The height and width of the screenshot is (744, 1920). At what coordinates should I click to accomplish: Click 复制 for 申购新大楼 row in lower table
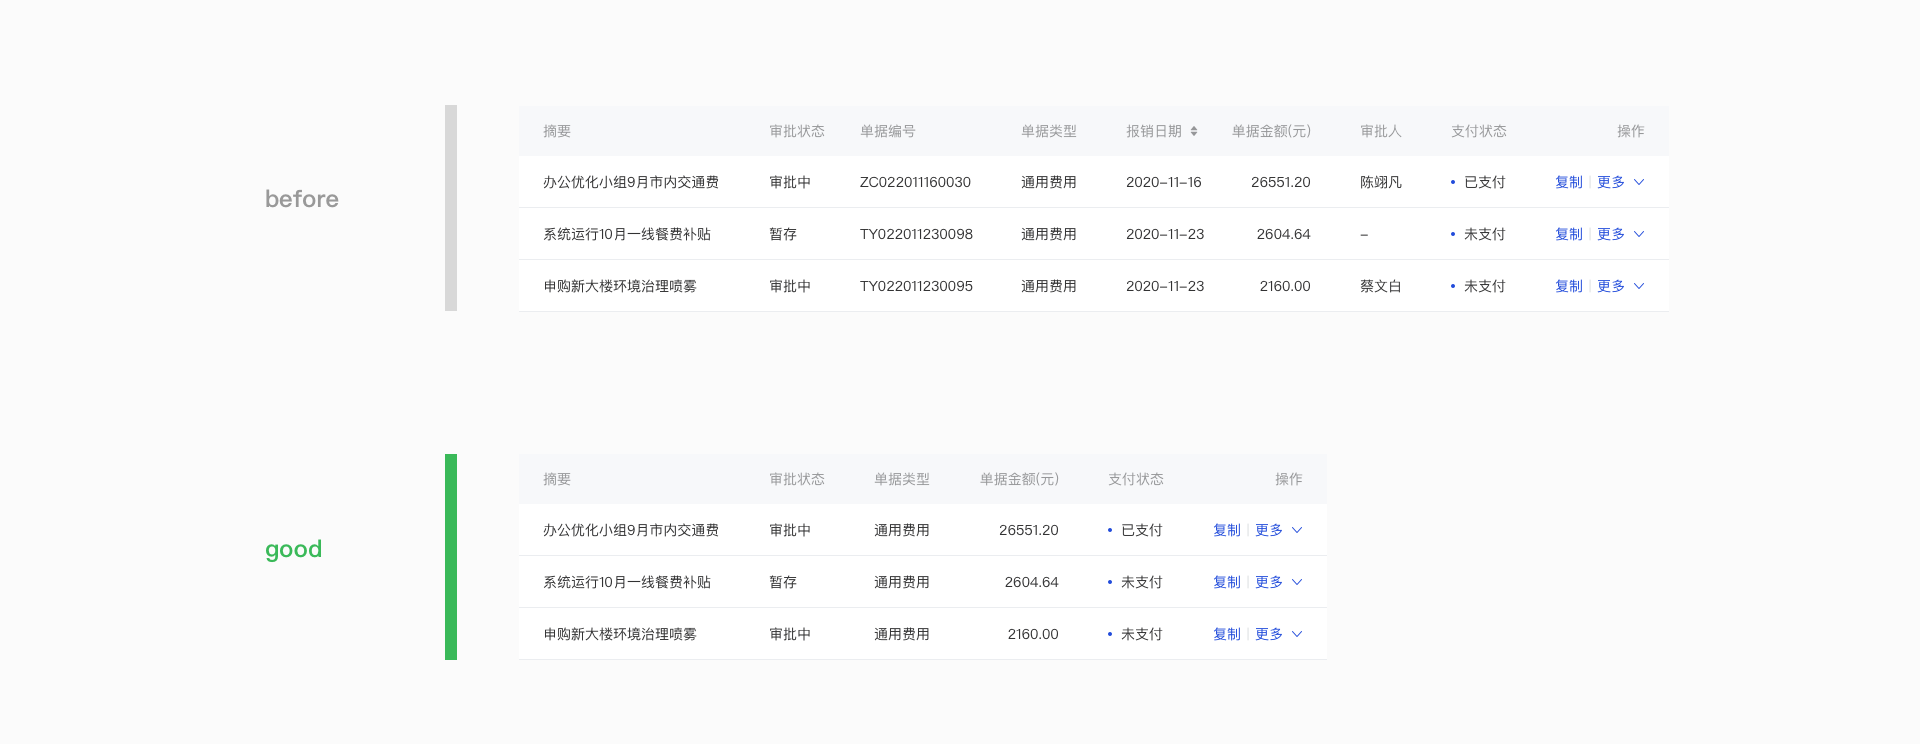[x=1226, y=634]
